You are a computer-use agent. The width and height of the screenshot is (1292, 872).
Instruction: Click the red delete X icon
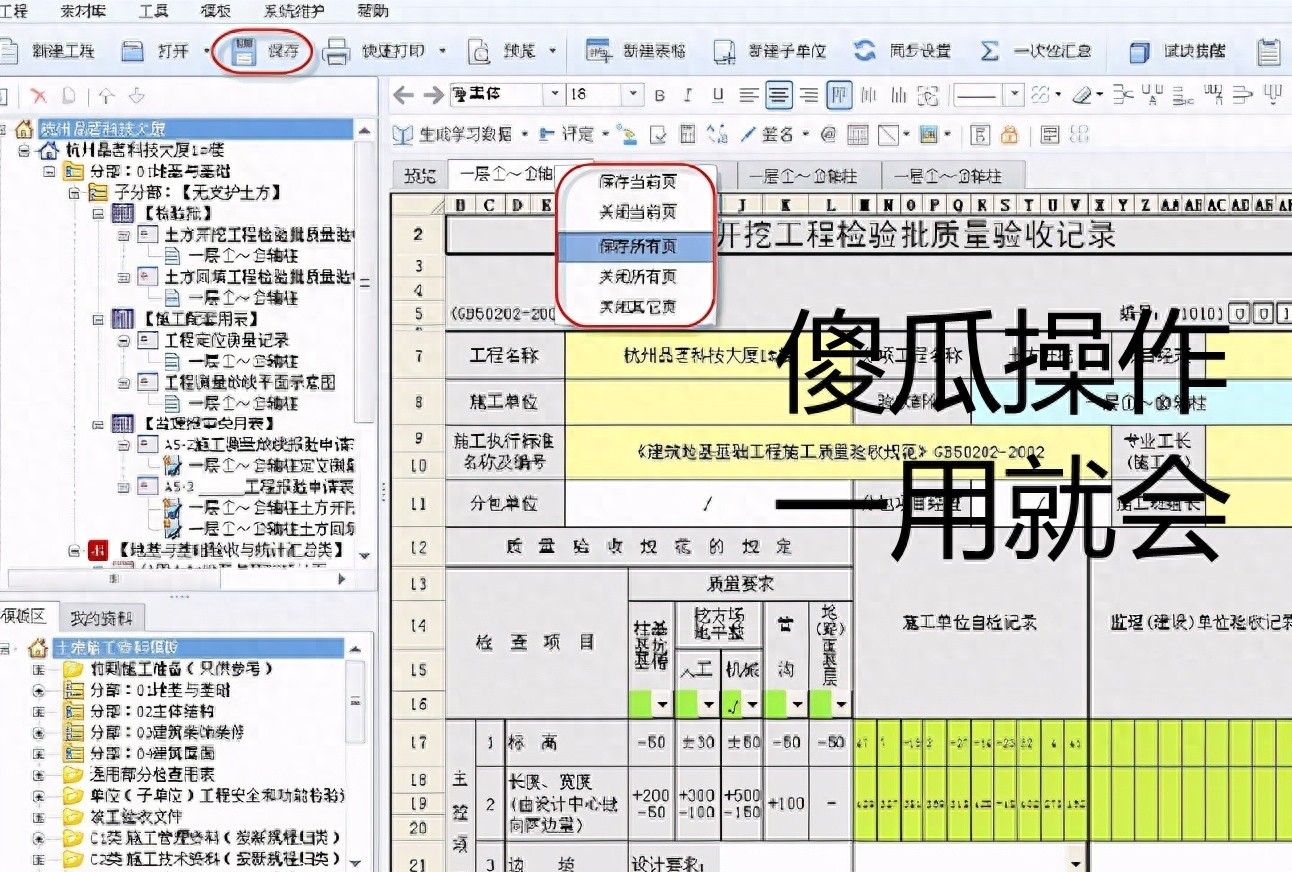tap(39, 96)
